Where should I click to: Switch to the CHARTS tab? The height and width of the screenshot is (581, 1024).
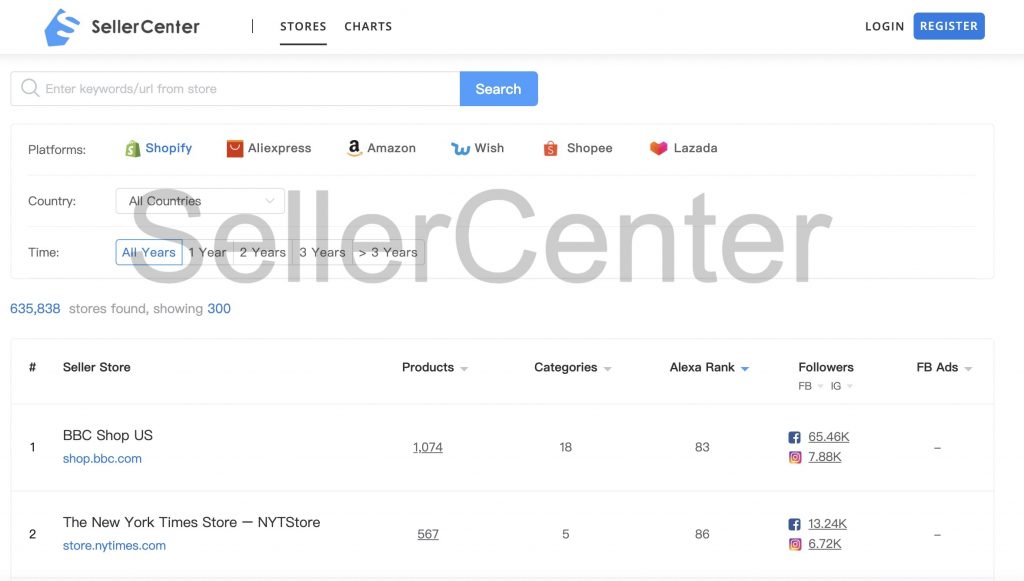click(368, 27)
